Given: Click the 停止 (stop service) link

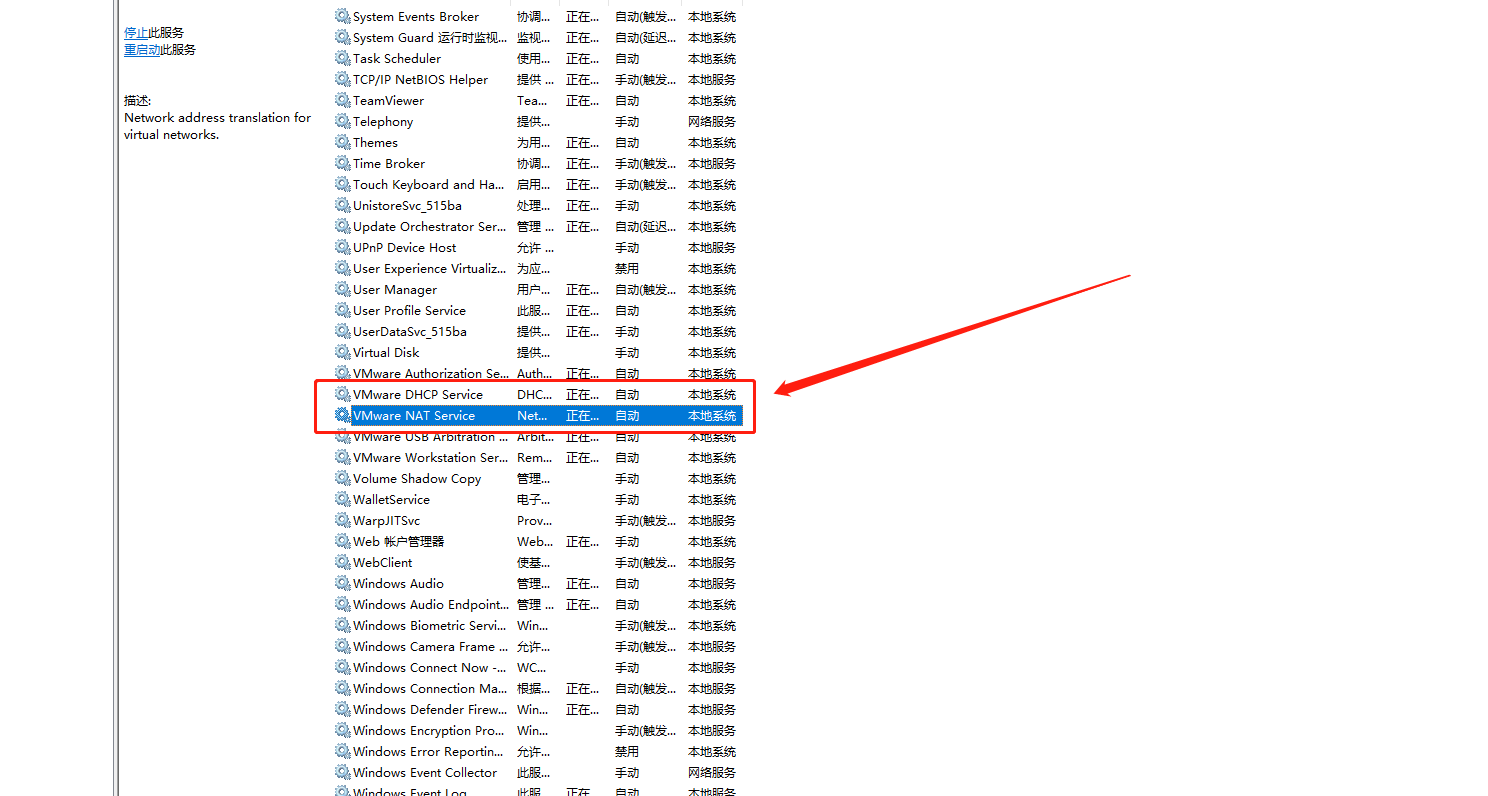Looking at the screenshot, I should pos(136,33).
